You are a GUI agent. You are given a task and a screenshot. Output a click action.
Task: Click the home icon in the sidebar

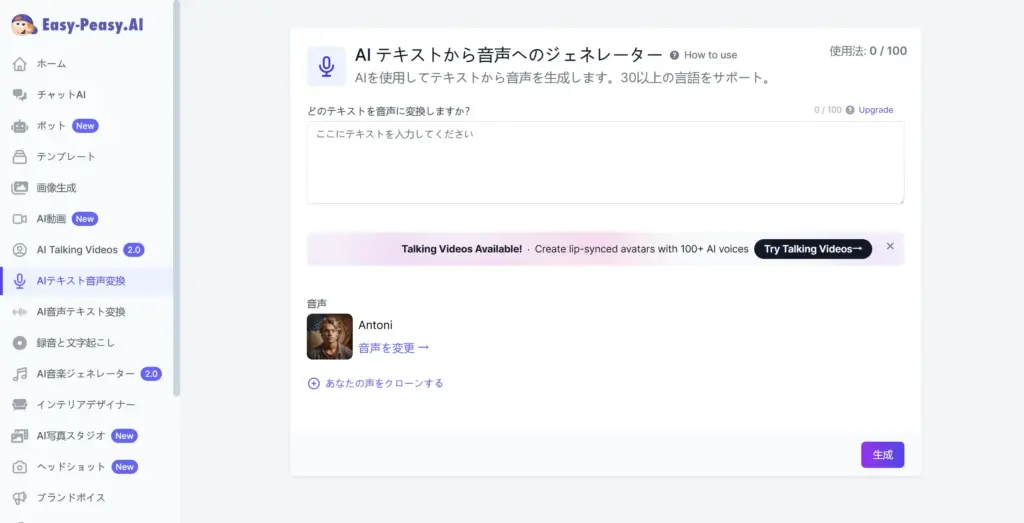click(x=19, y=64)
